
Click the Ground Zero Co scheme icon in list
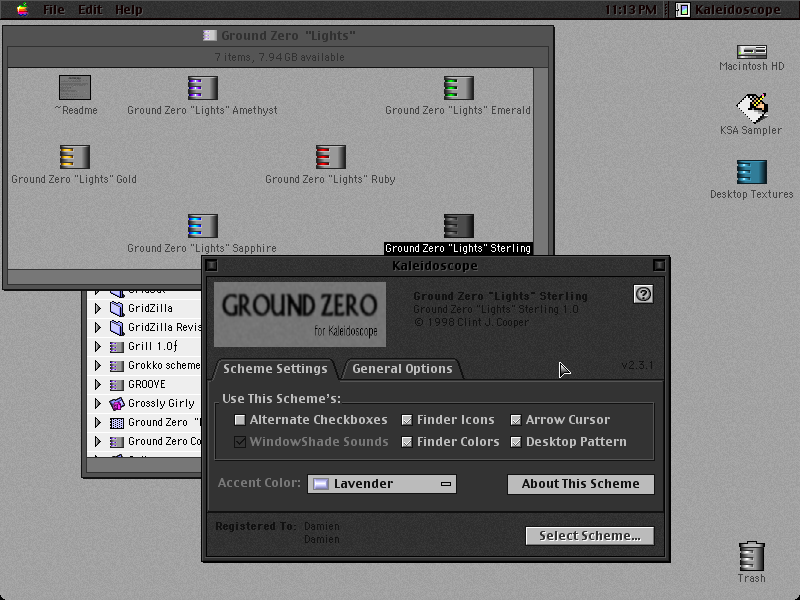[117, 442]
